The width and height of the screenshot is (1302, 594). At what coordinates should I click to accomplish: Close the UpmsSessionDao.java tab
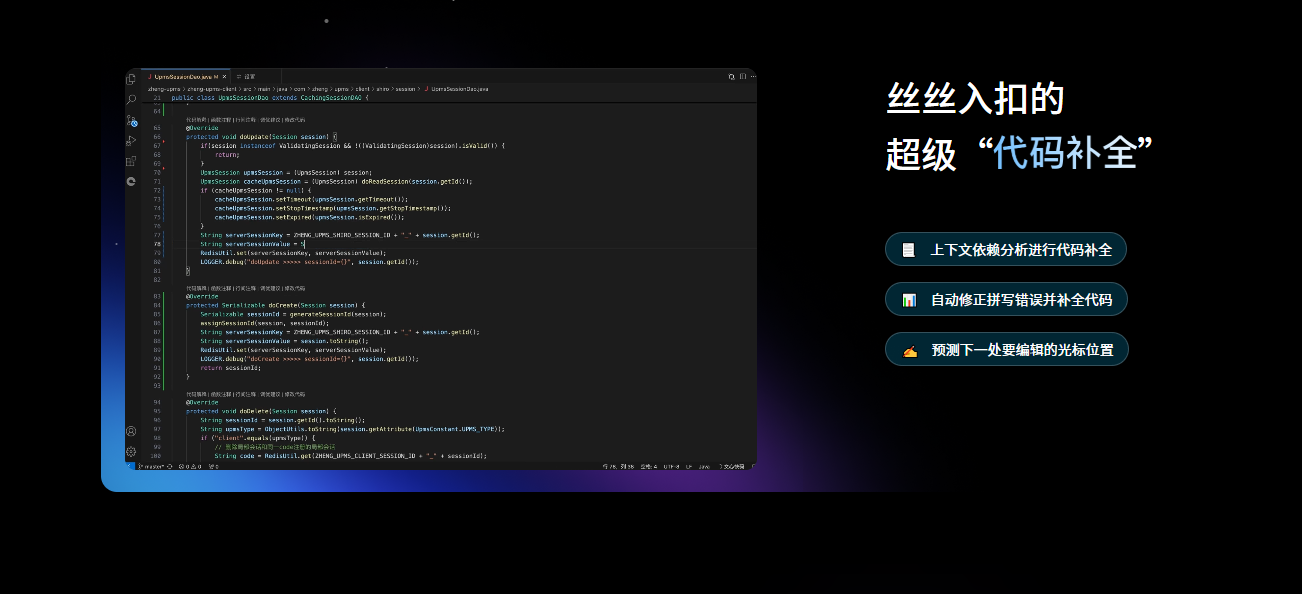[x=224, y=77]
